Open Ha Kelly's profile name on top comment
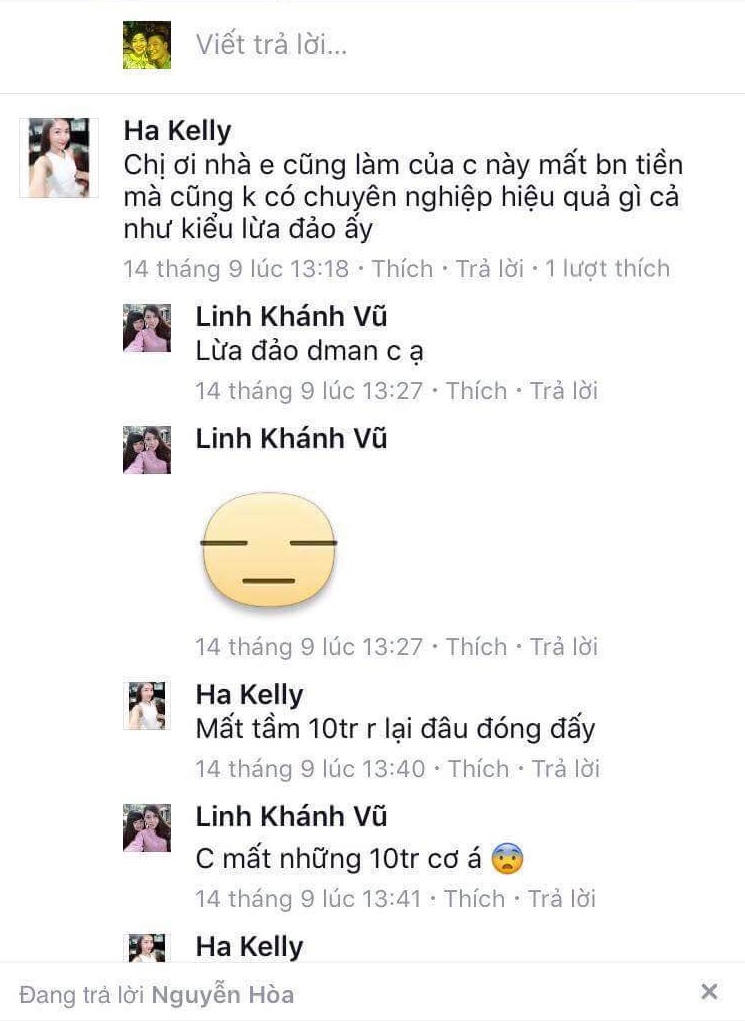 [177, 130]
